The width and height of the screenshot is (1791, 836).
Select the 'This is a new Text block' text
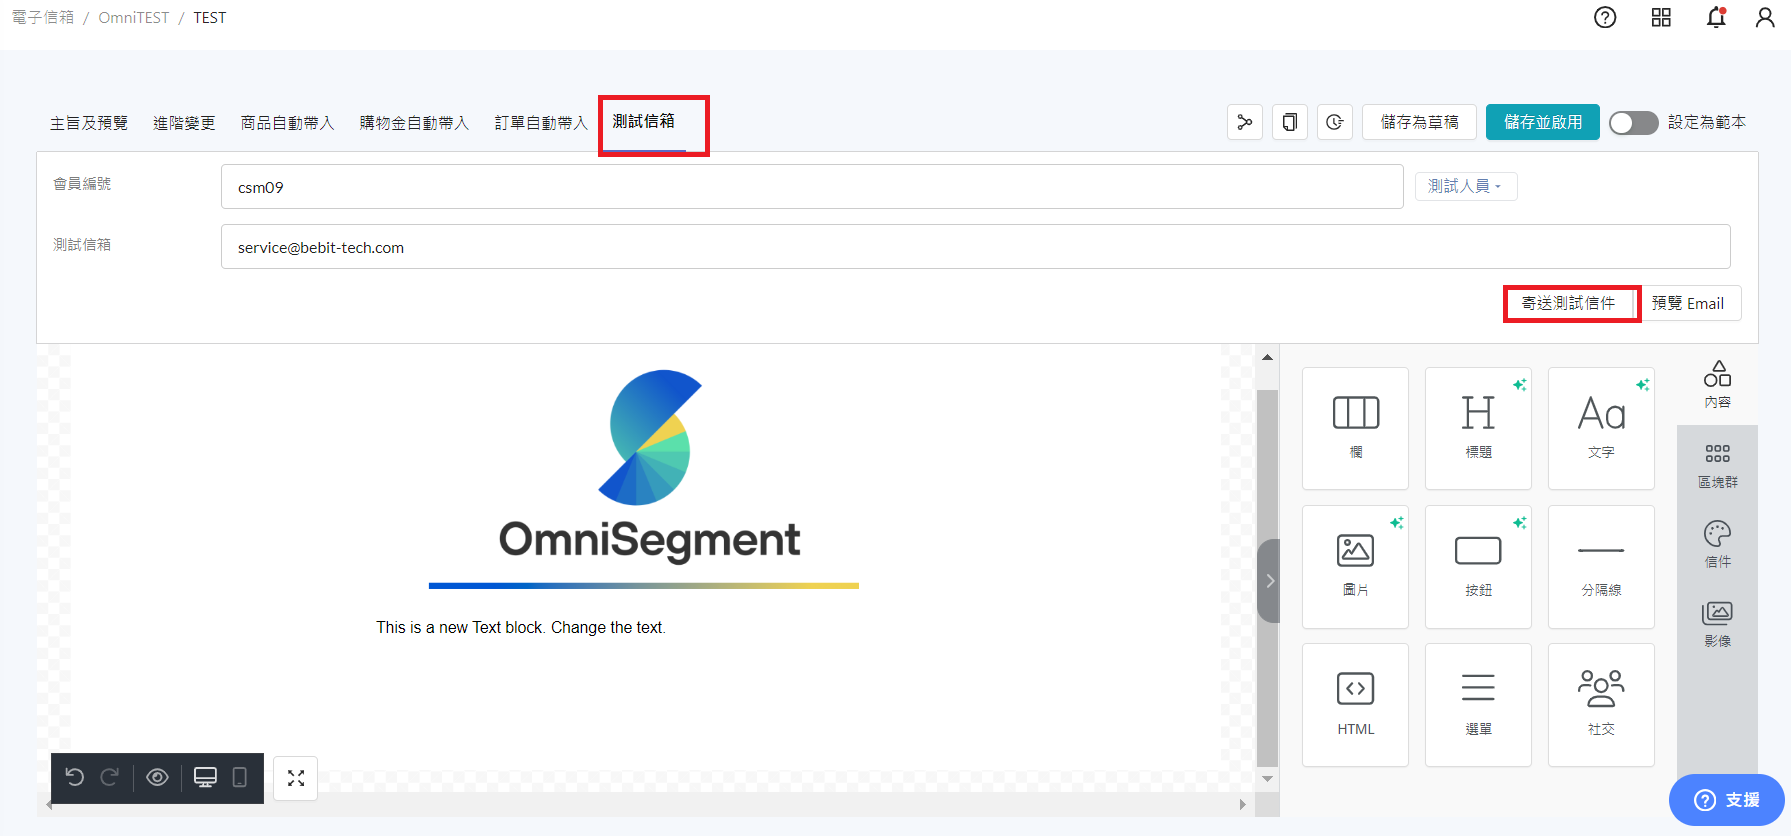click(x=520, y=627)
